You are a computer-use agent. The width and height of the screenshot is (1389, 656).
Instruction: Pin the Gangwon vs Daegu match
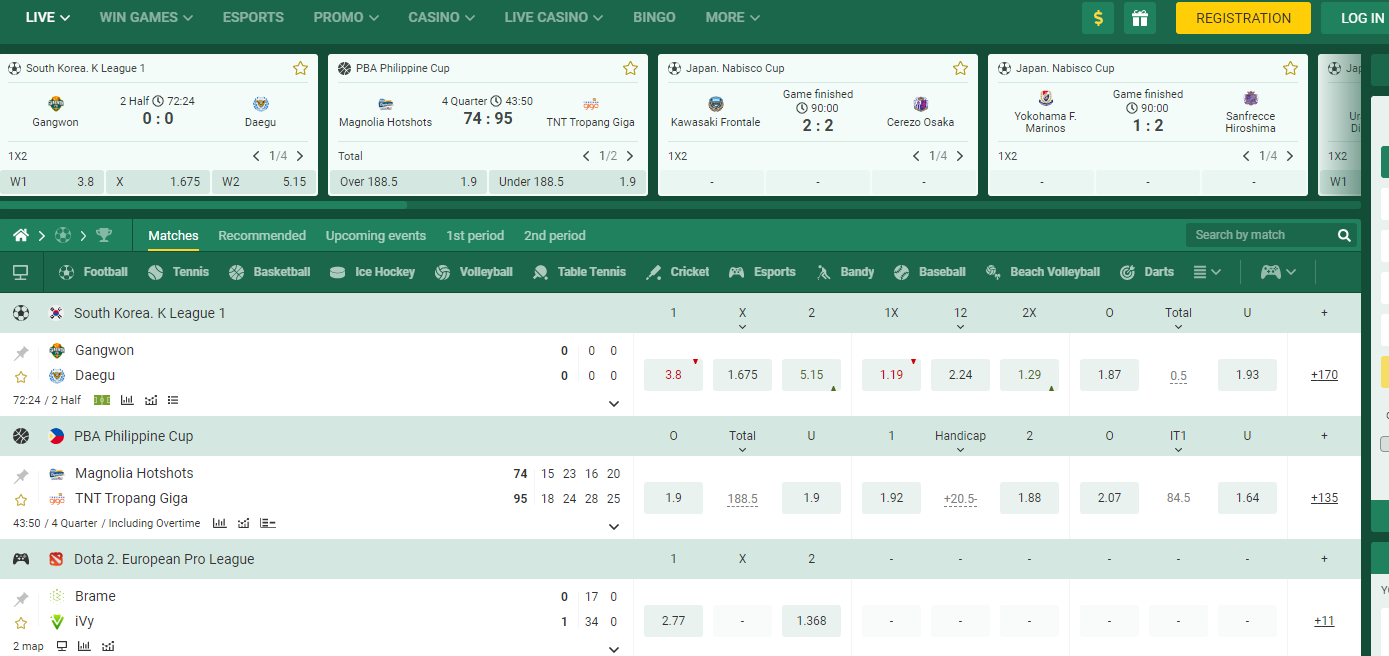click(21, 353)
